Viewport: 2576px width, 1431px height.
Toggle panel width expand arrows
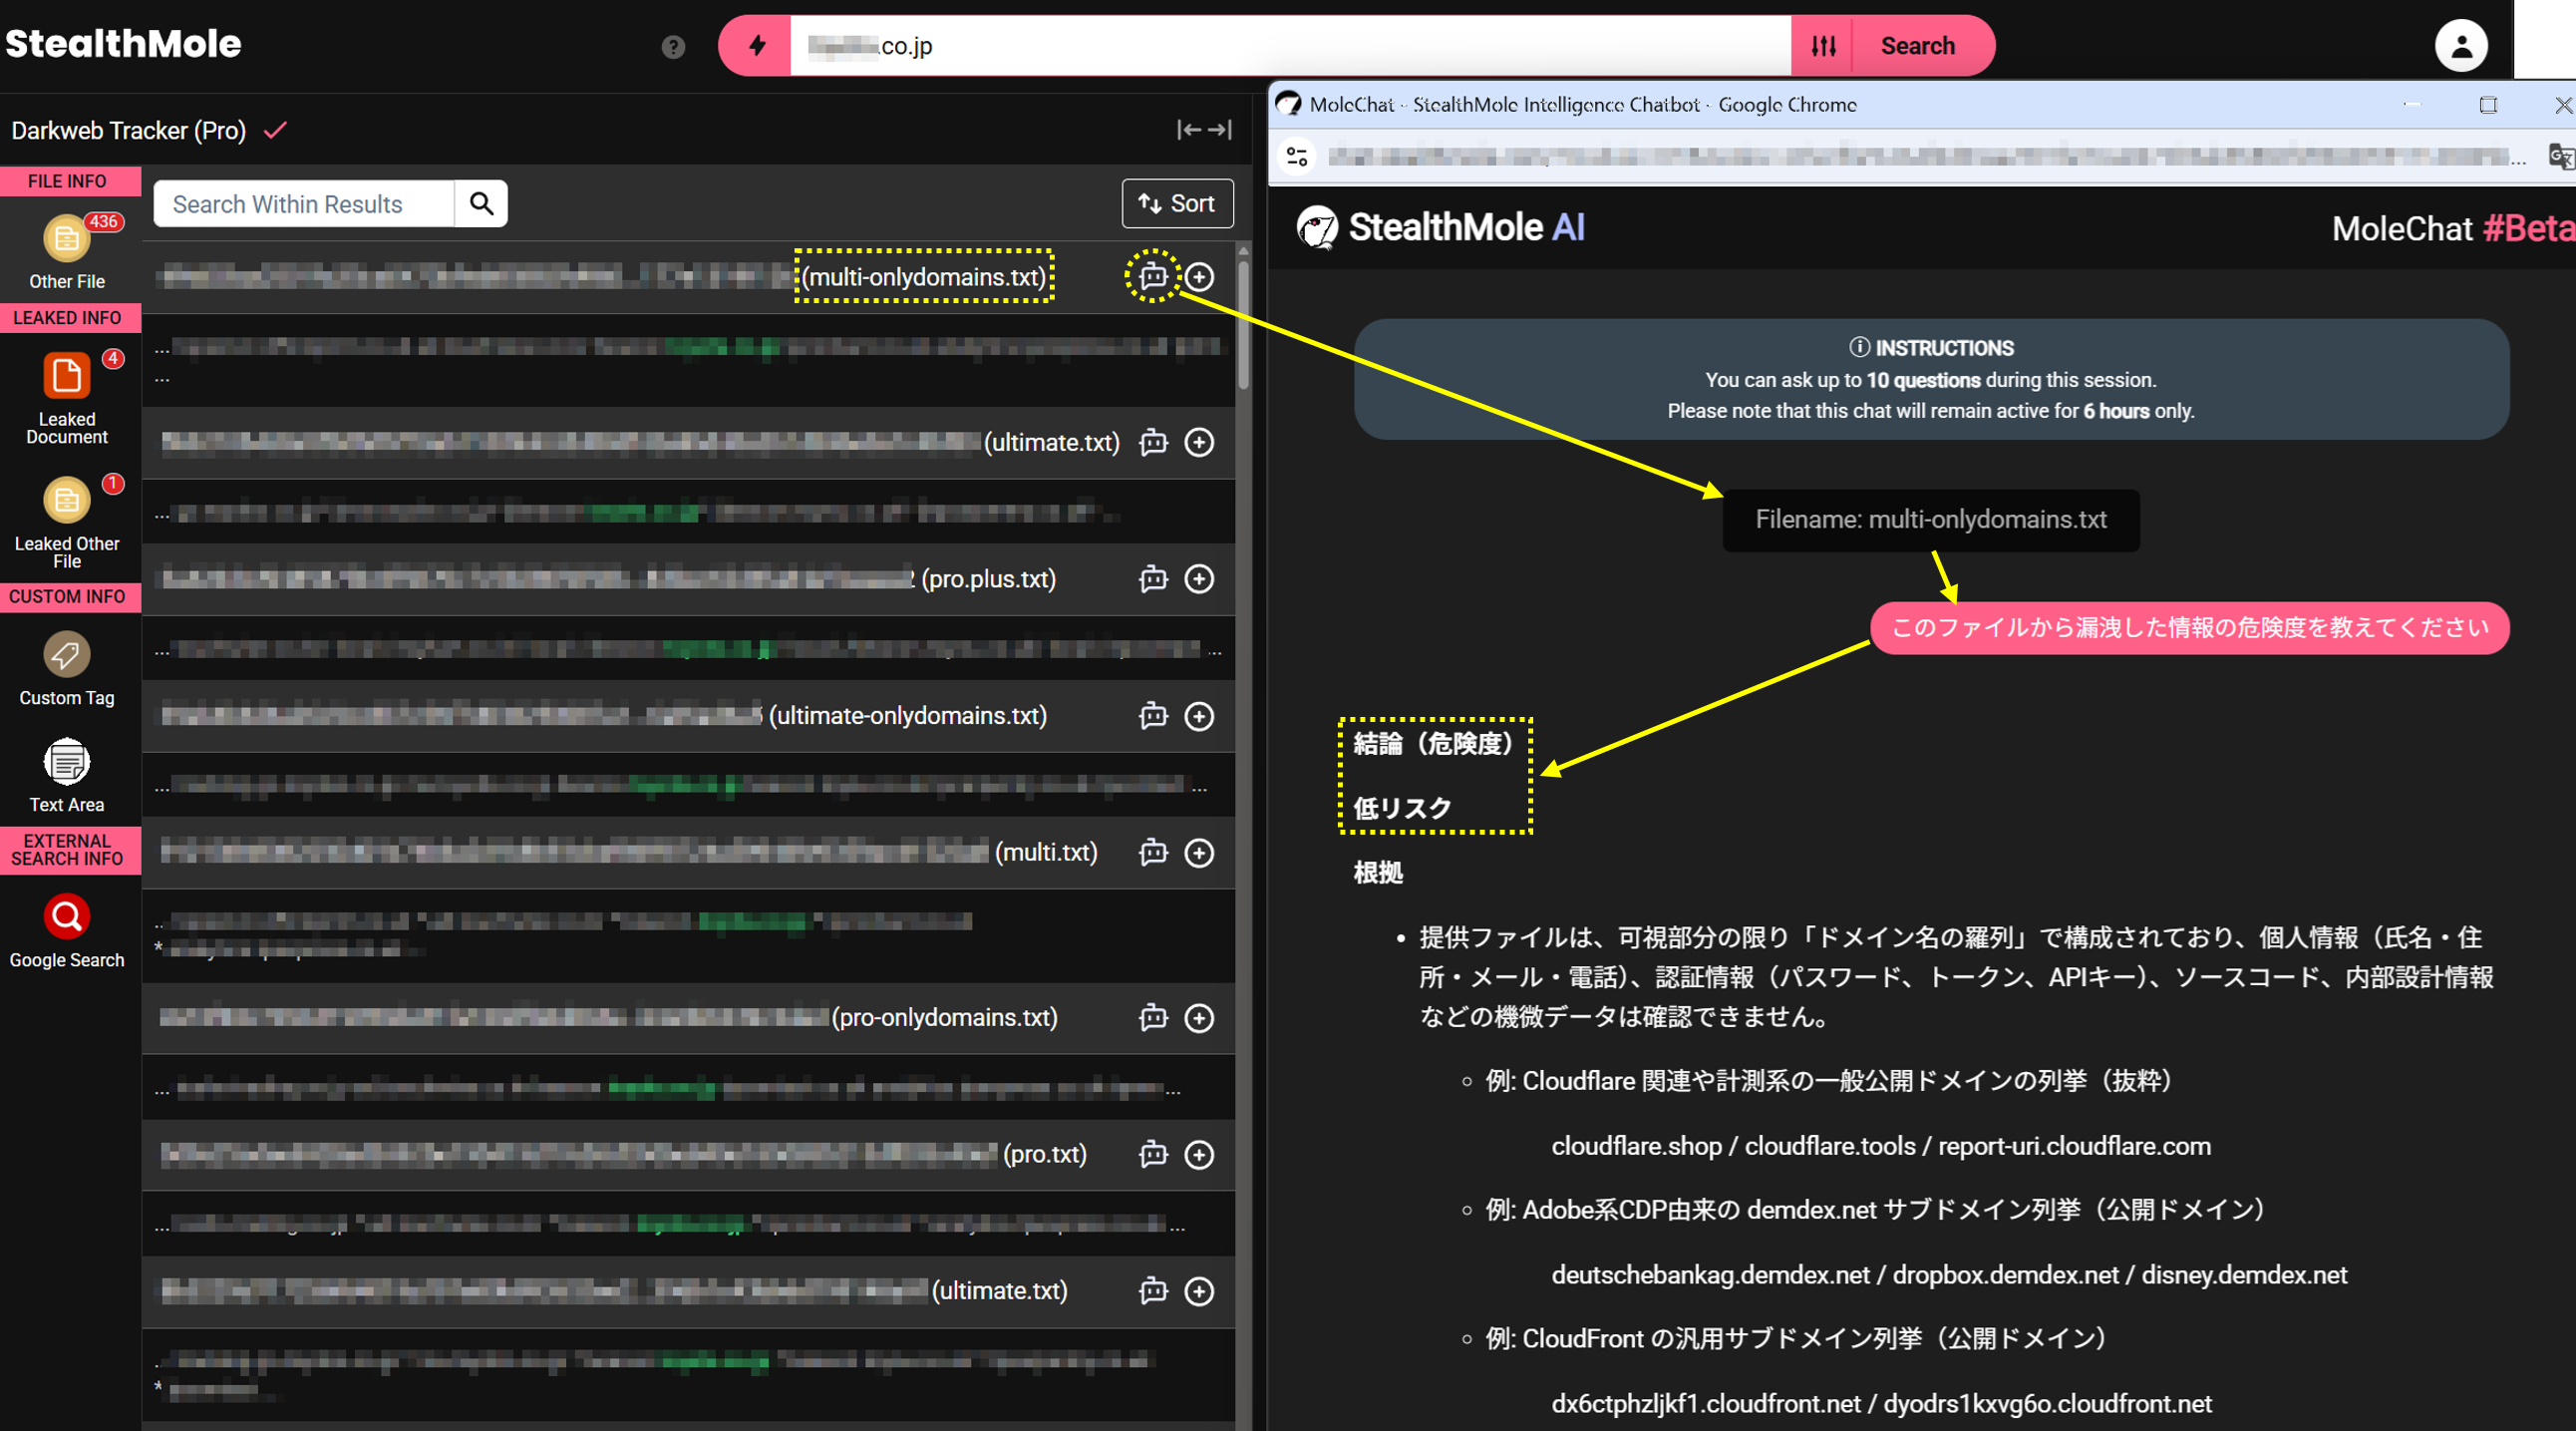pos(1204,130)
